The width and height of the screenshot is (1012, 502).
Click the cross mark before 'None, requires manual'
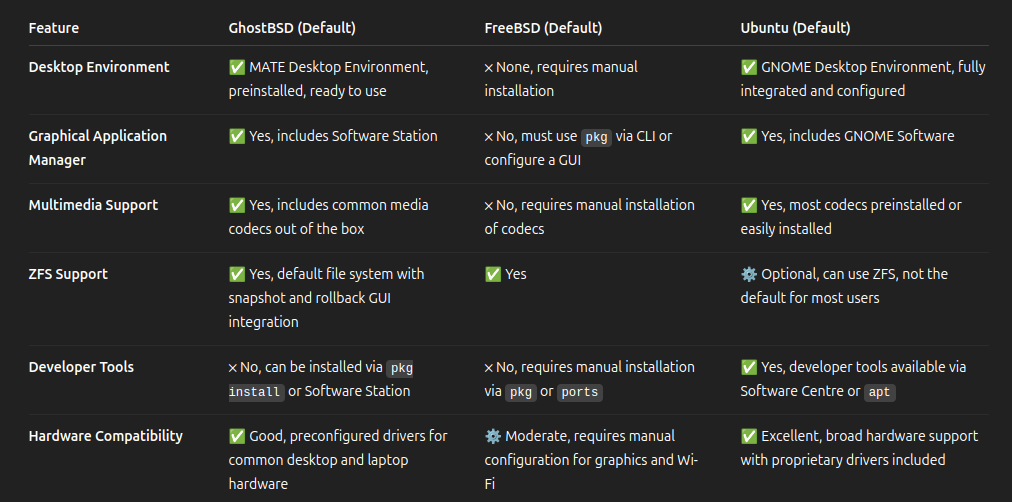pos(489,68)
